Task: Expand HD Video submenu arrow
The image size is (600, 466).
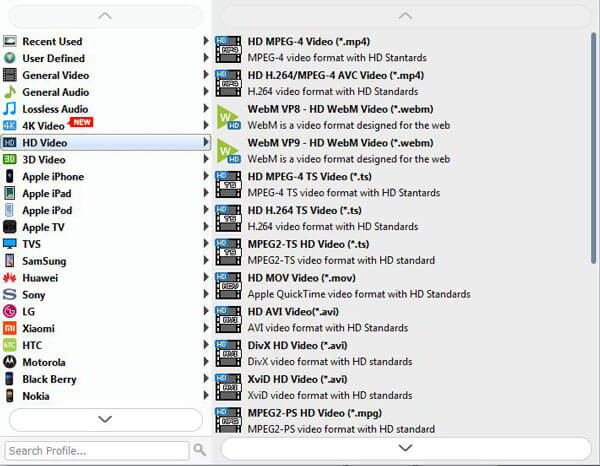Action: point(206,142)
